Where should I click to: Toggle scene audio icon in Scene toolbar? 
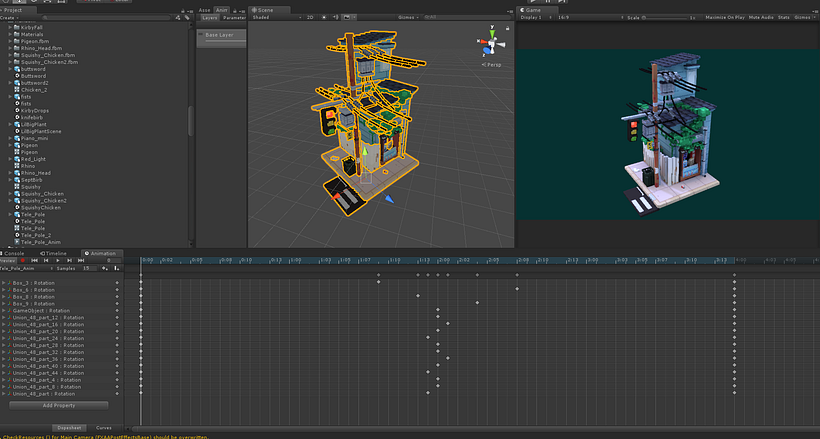[335, 17]
